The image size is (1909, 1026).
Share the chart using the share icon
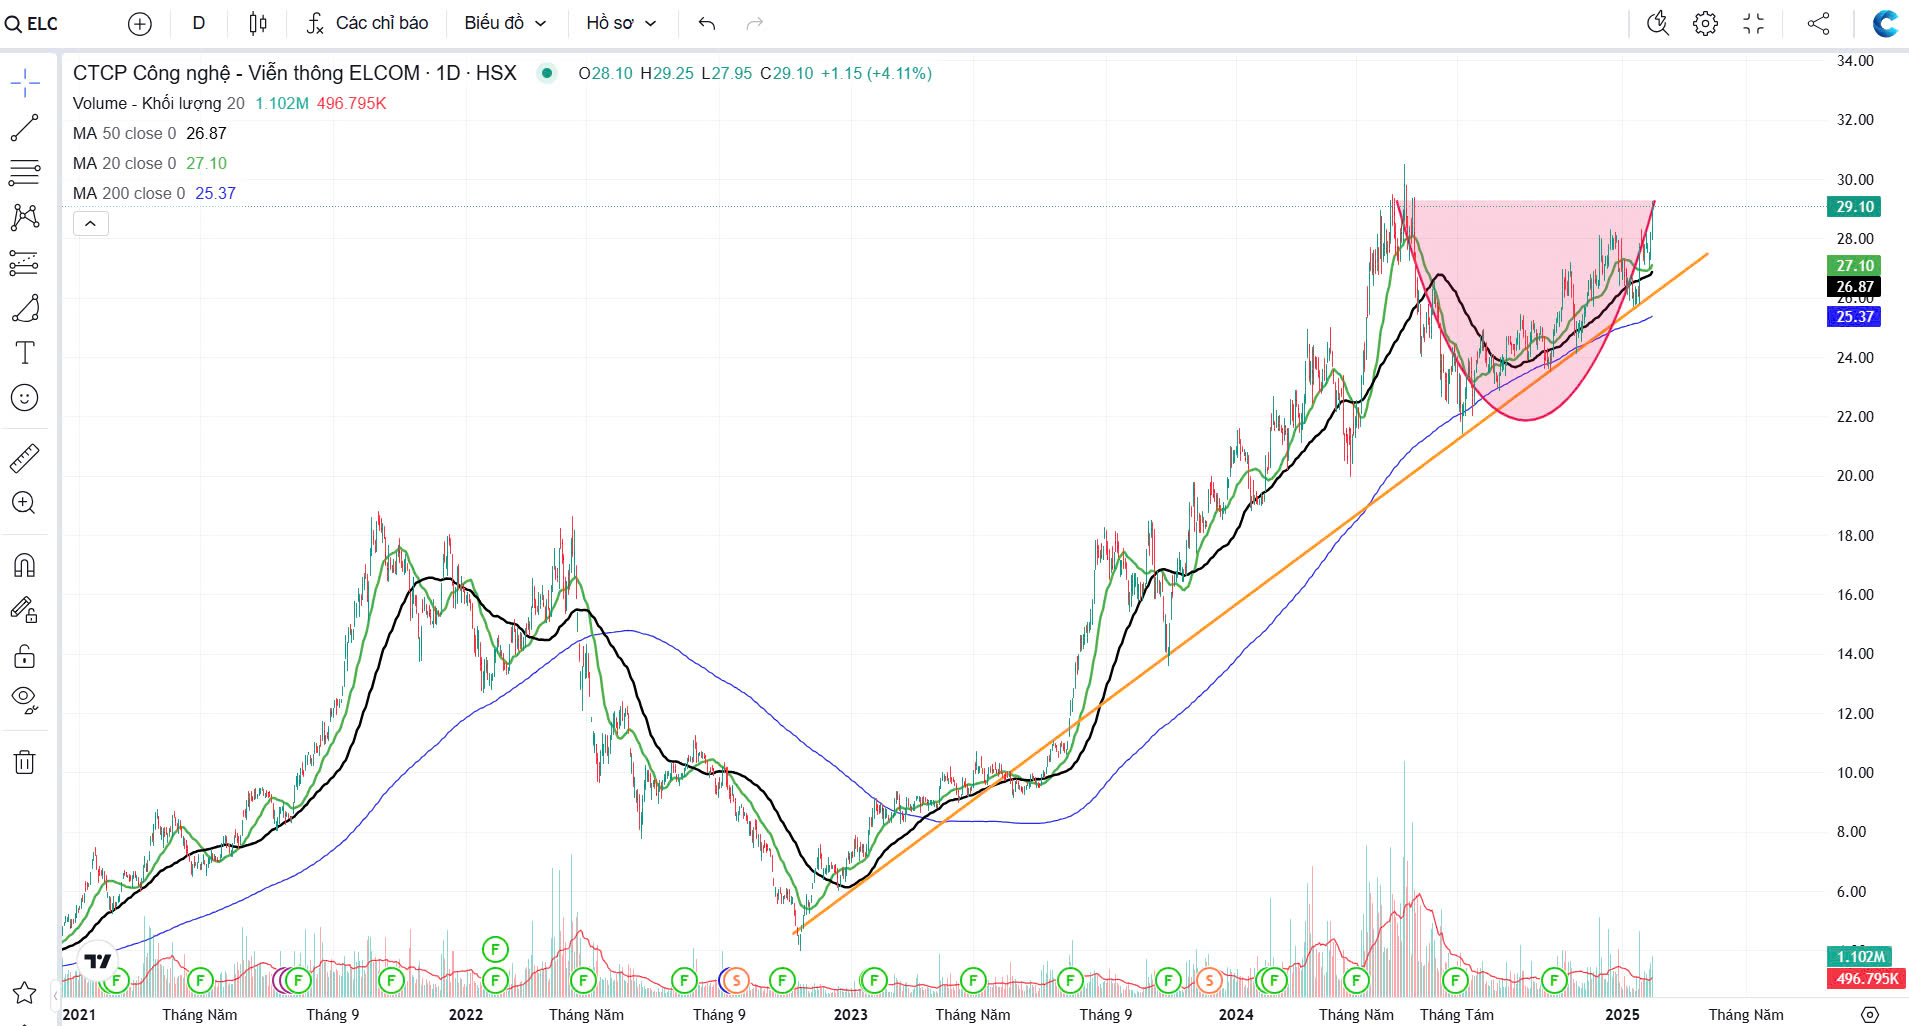[1819, 23]
